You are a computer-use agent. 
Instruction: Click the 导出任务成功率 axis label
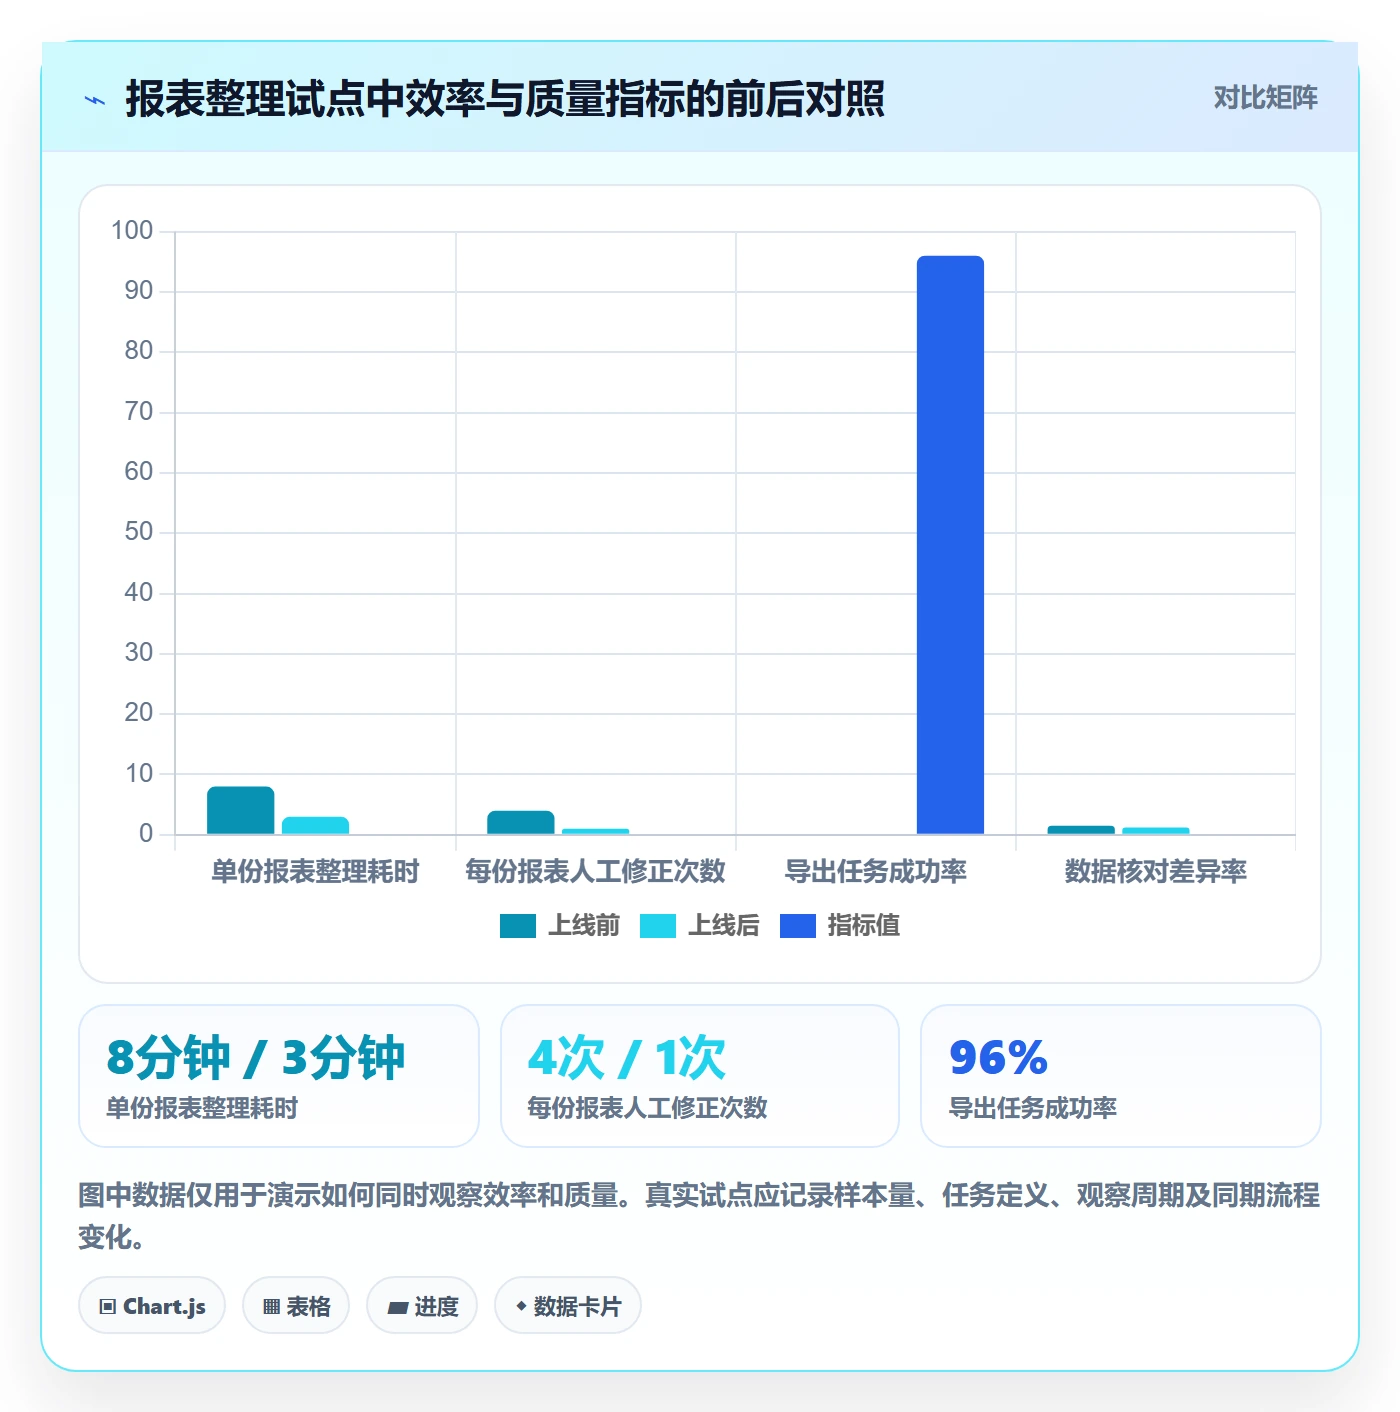coord(876,871)
